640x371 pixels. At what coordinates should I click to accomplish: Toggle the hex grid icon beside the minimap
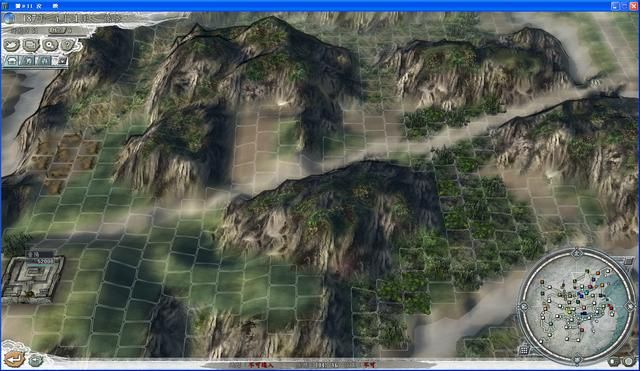click(525, 350)
